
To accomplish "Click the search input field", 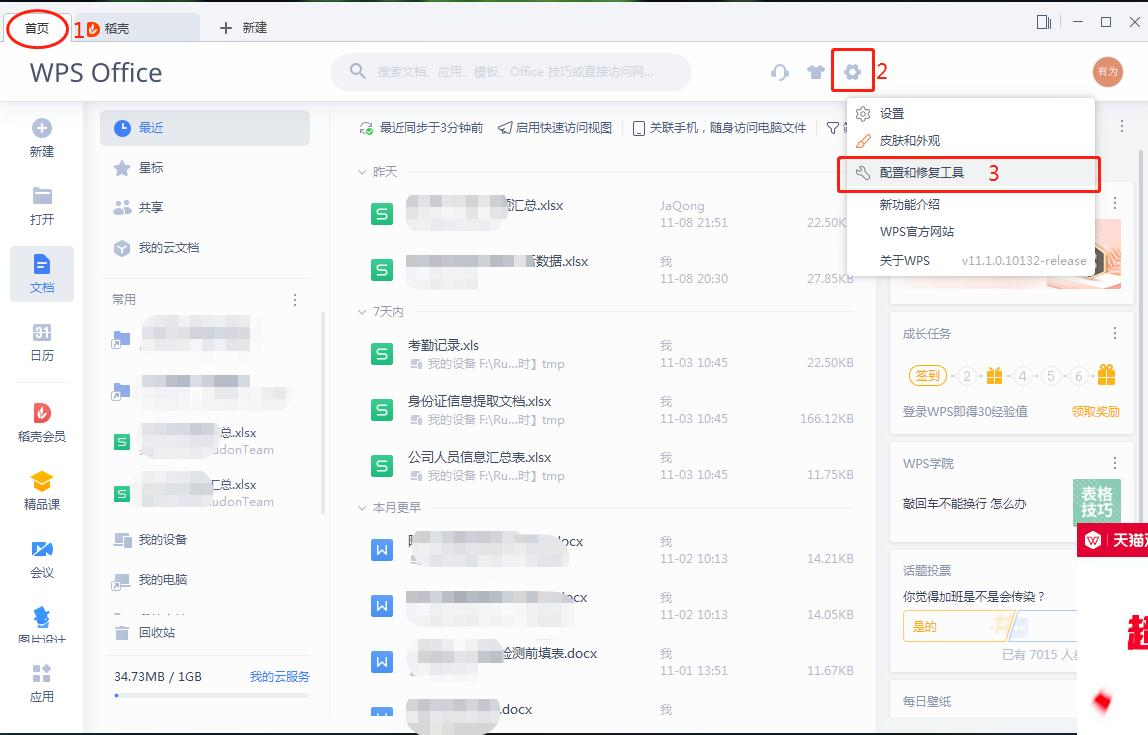I will [511, 72].
